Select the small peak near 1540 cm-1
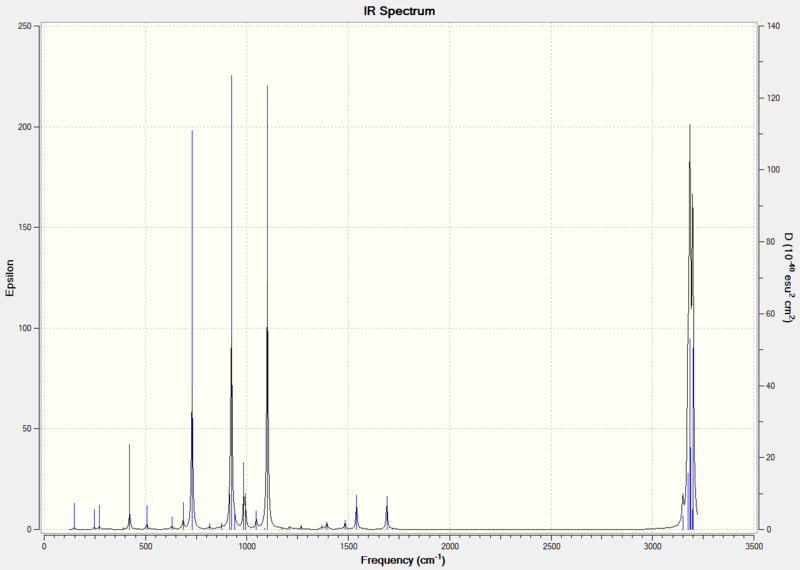 [x=356, y=512]
